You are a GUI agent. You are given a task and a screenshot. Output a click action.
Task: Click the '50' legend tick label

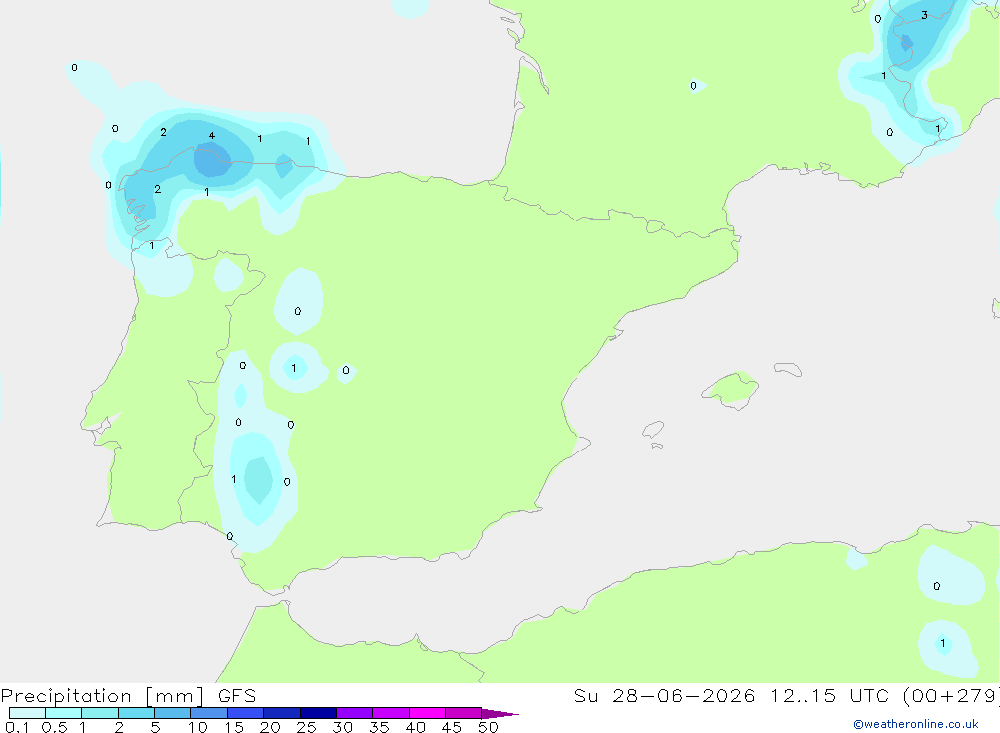pyautogui.click(x=488, y=727)
